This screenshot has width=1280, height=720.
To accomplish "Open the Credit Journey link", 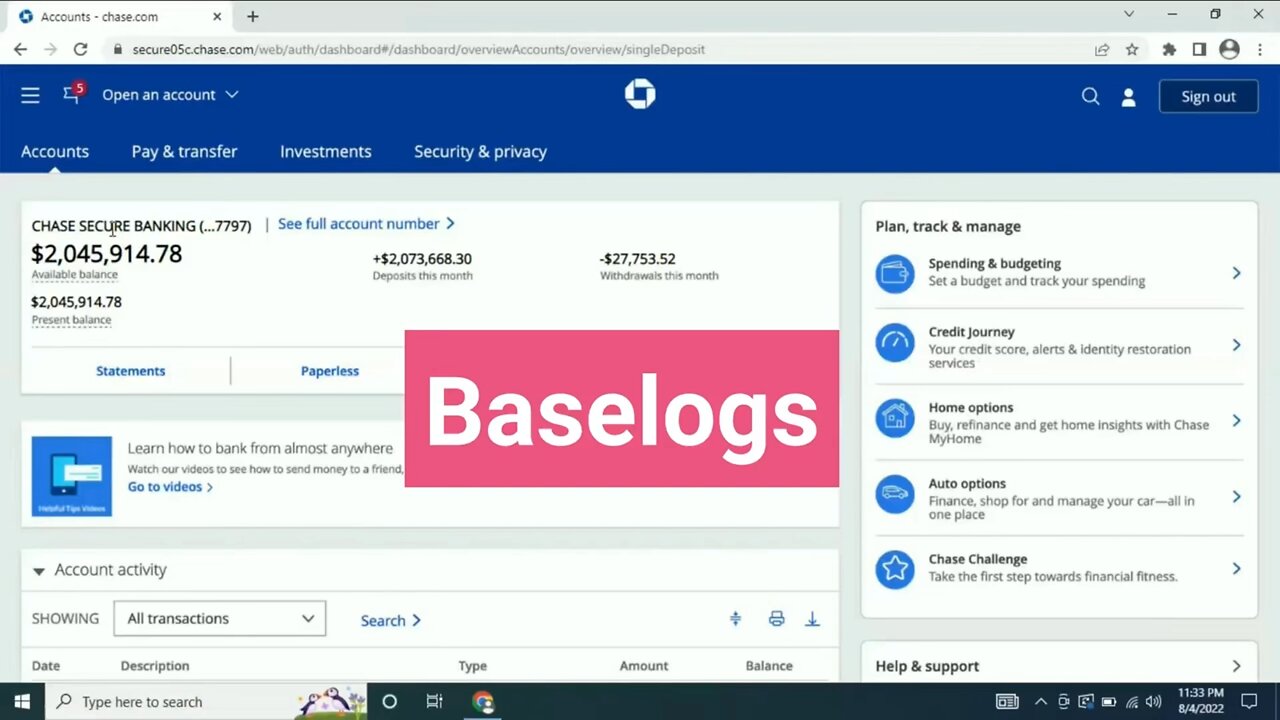I will pyautogui.click(x=971, y=332).
